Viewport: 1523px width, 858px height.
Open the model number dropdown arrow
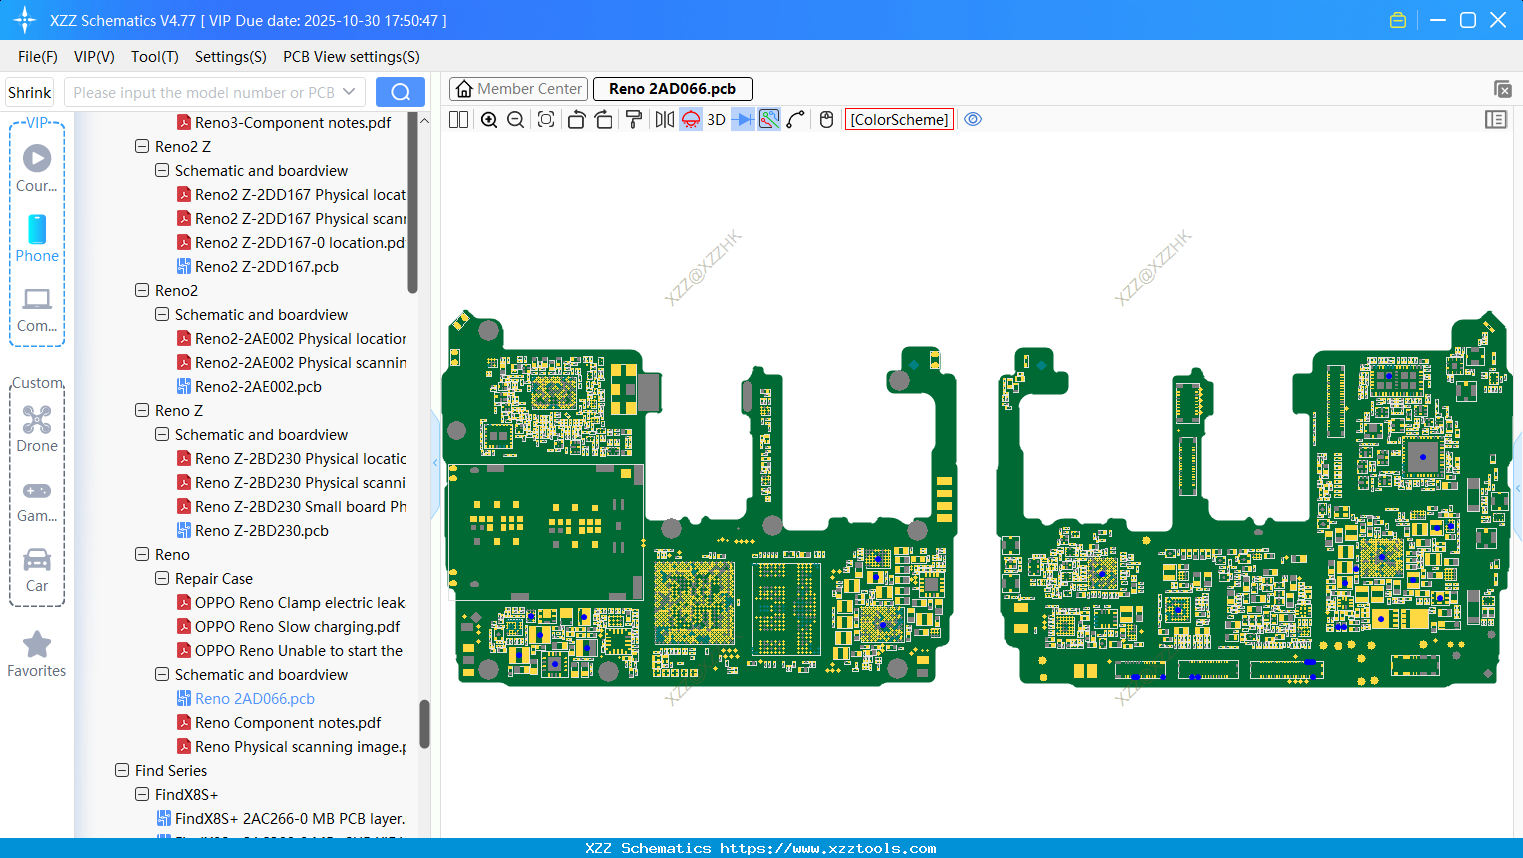click(349, 92)
